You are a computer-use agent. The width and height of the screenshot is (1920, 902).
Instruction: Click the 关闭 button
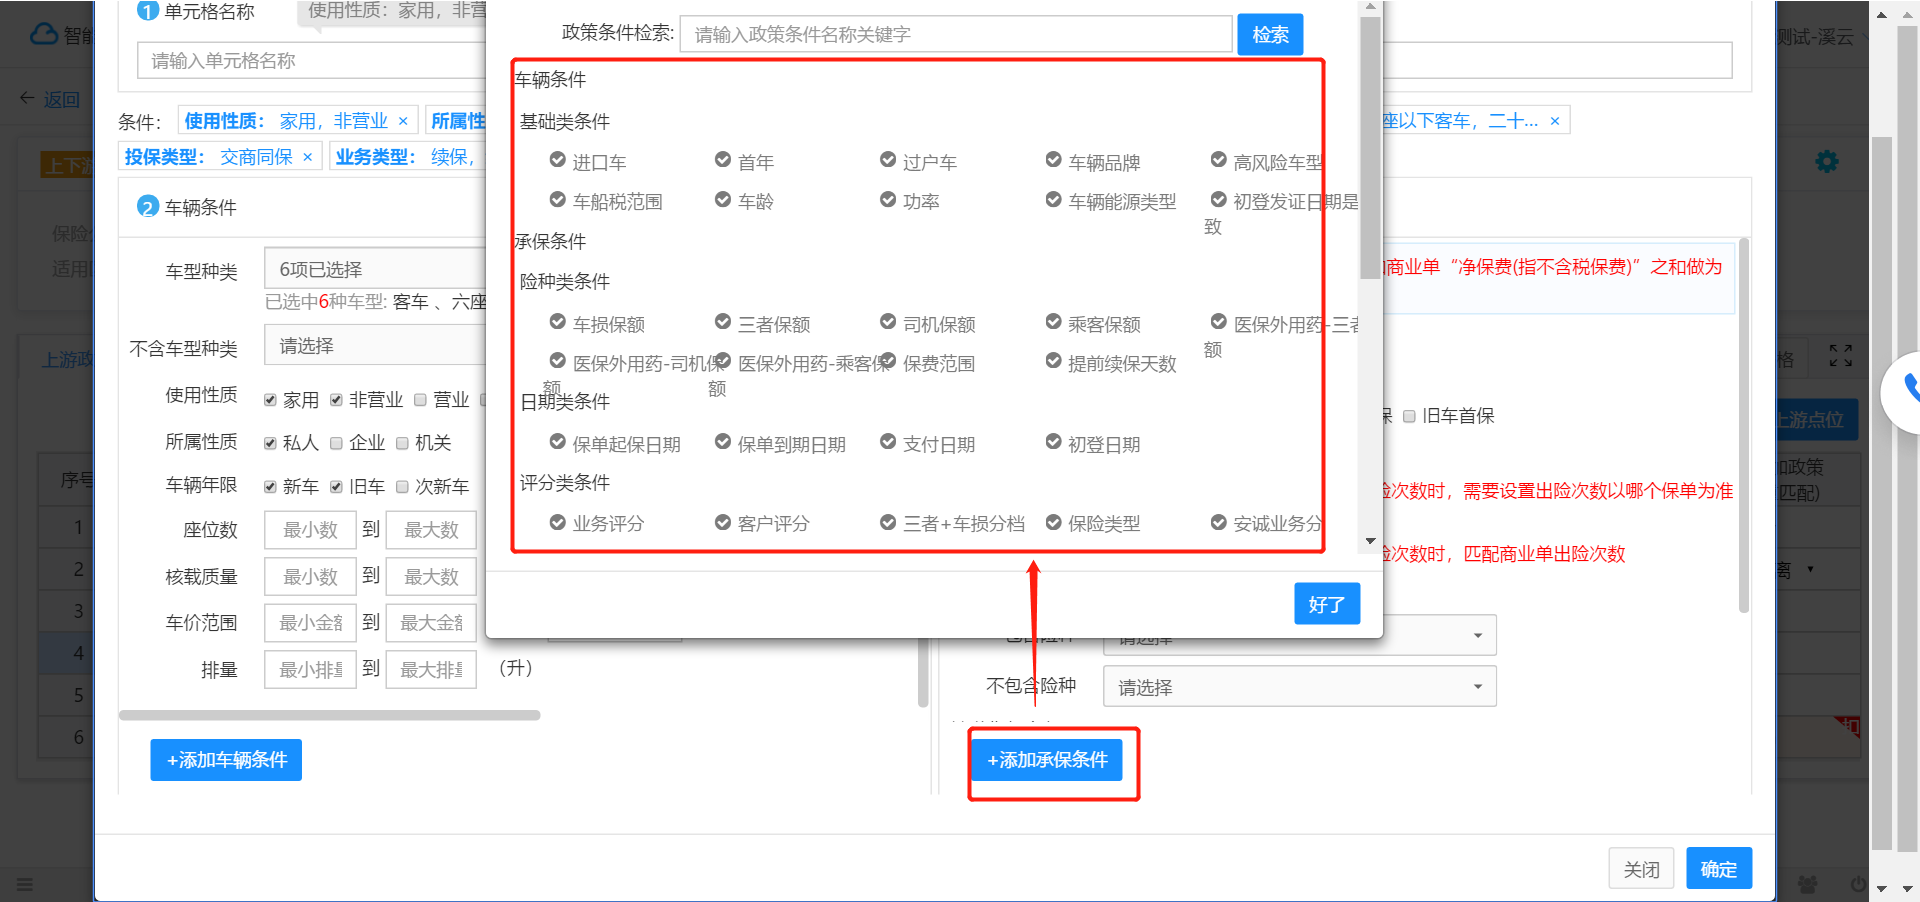coord(1641,869)
